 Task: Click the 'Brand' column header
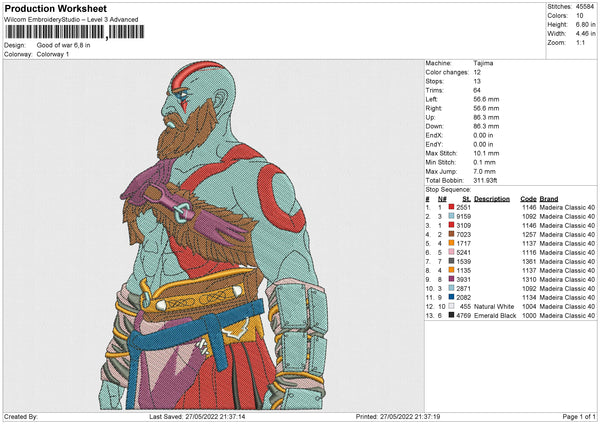pyautogui.click(x=549, y=199)
